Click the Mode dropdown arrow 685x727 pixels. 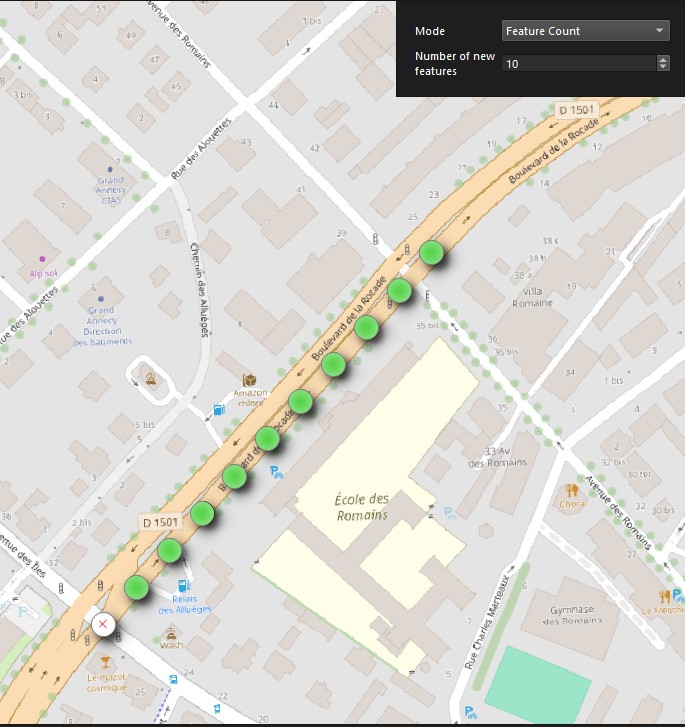click(x=659, y=31)
